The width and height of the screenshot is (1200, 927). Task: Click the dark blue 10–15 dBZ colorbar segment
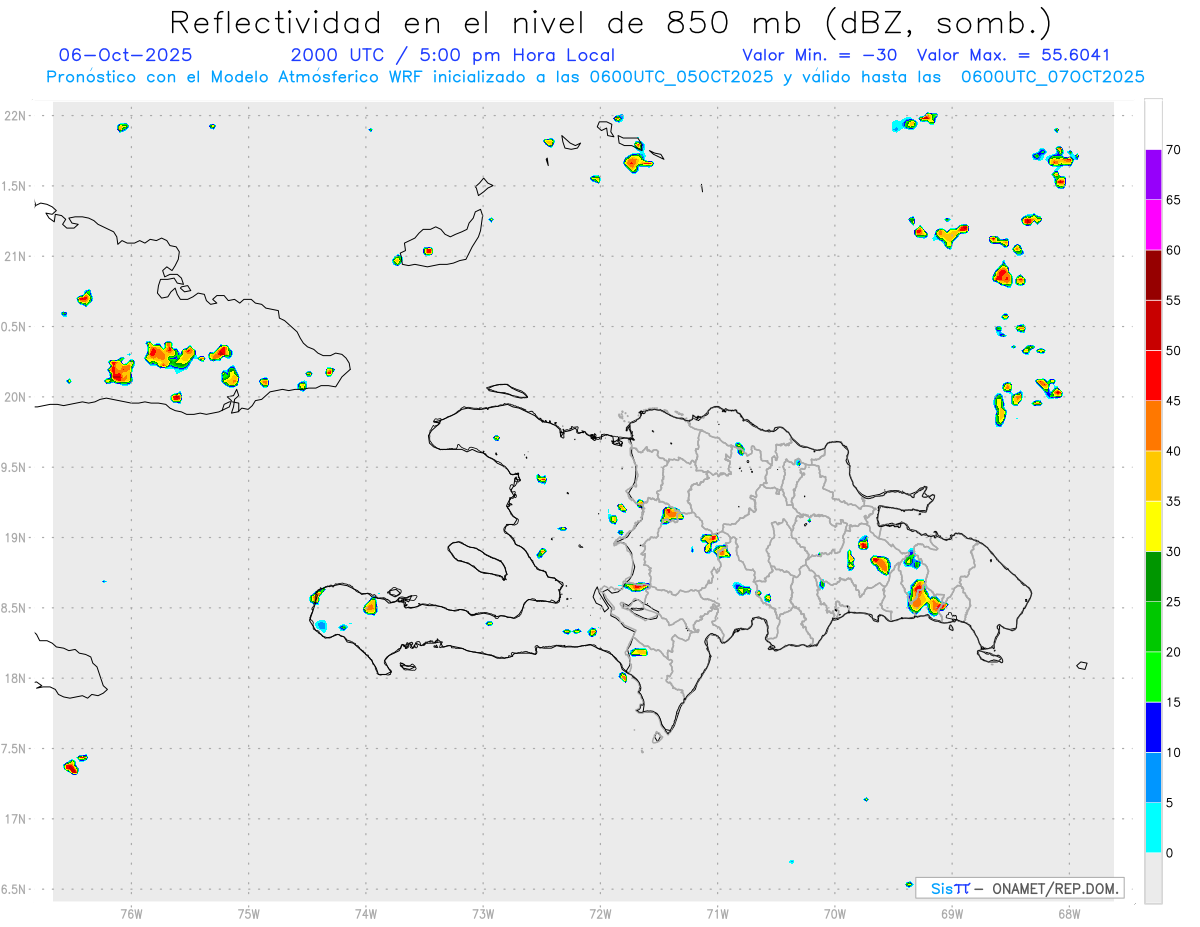pos(1153,727)
